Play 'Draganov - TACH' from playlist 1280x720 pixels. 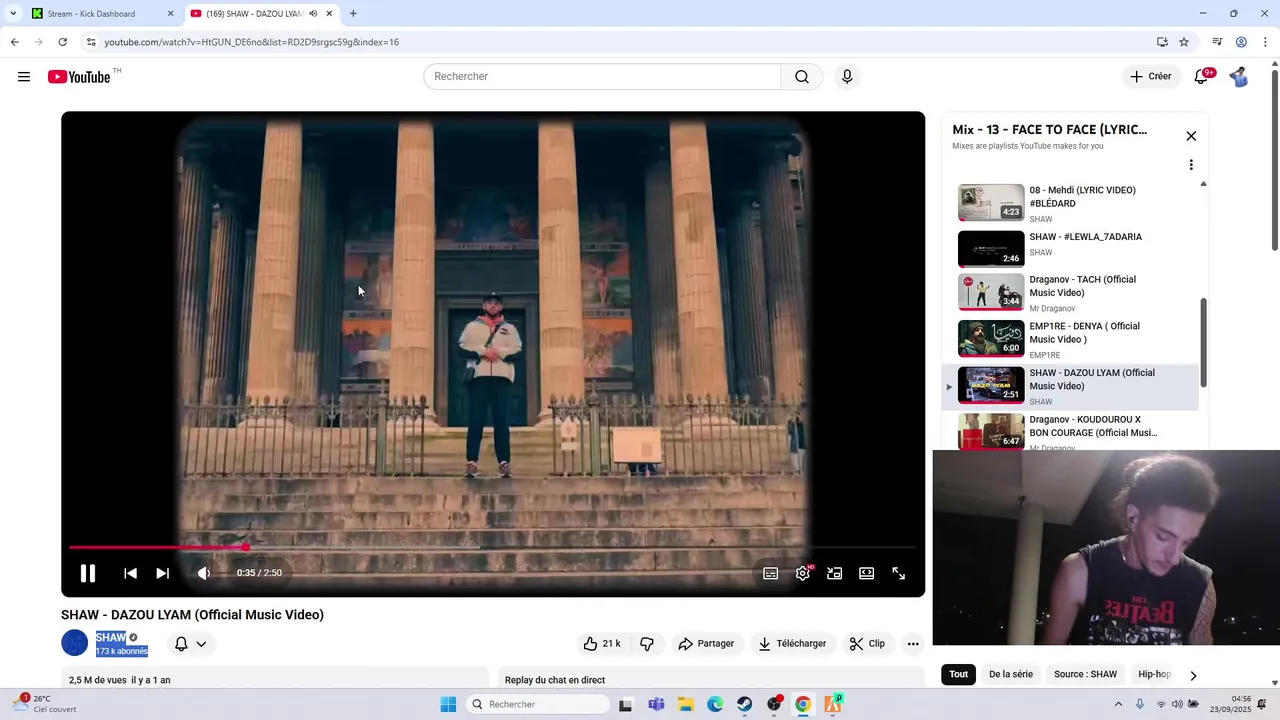(1070, 295)
